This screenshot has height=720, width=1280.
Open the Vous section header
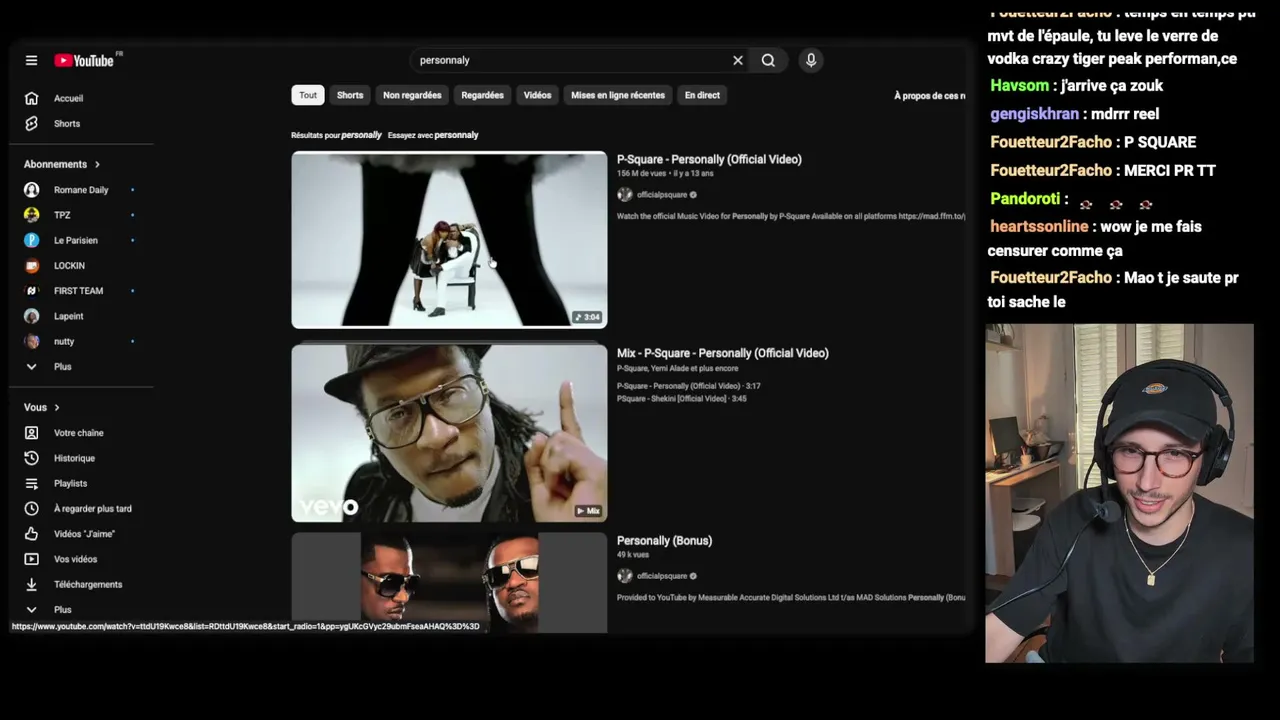pyautogui.click(x=42, y=407)
